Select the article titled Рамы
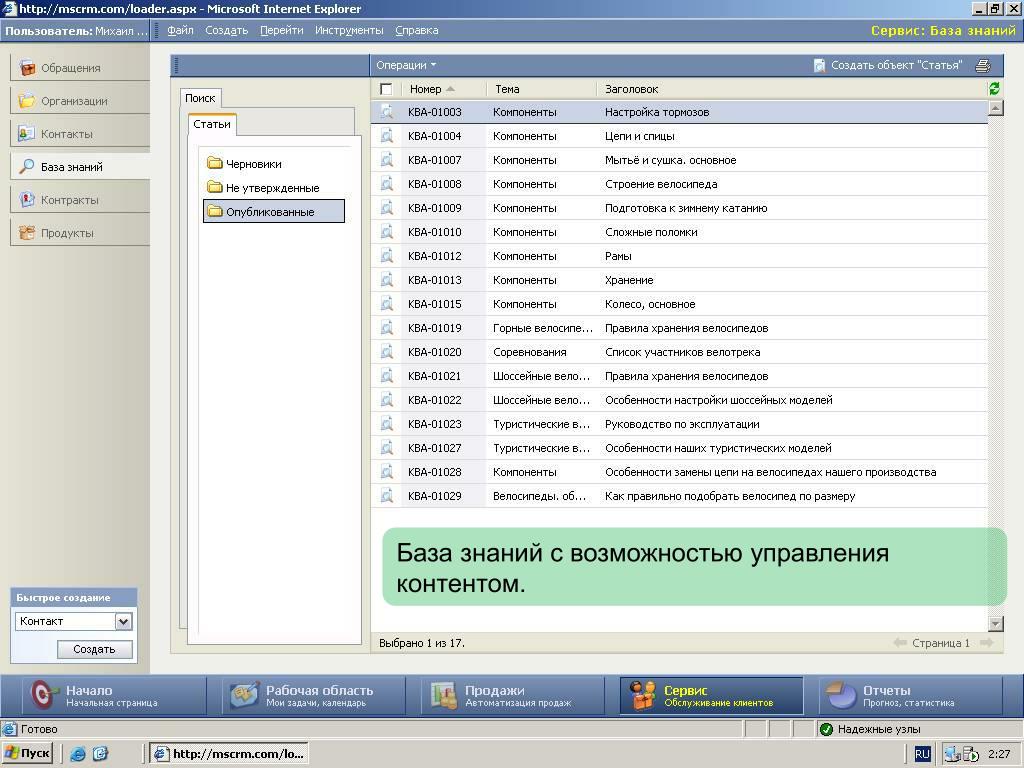 click(618, 256)
